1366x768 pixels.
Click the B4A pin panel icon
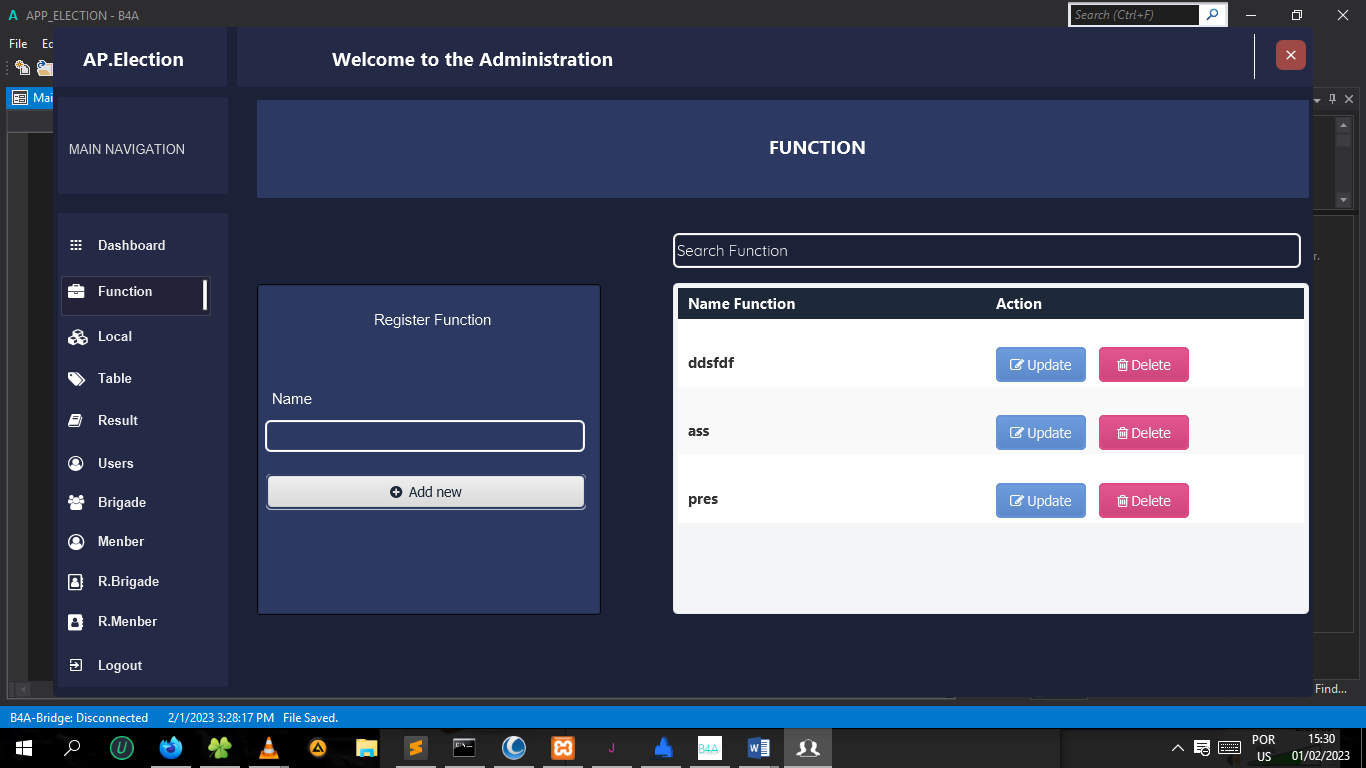point(1332,99)
